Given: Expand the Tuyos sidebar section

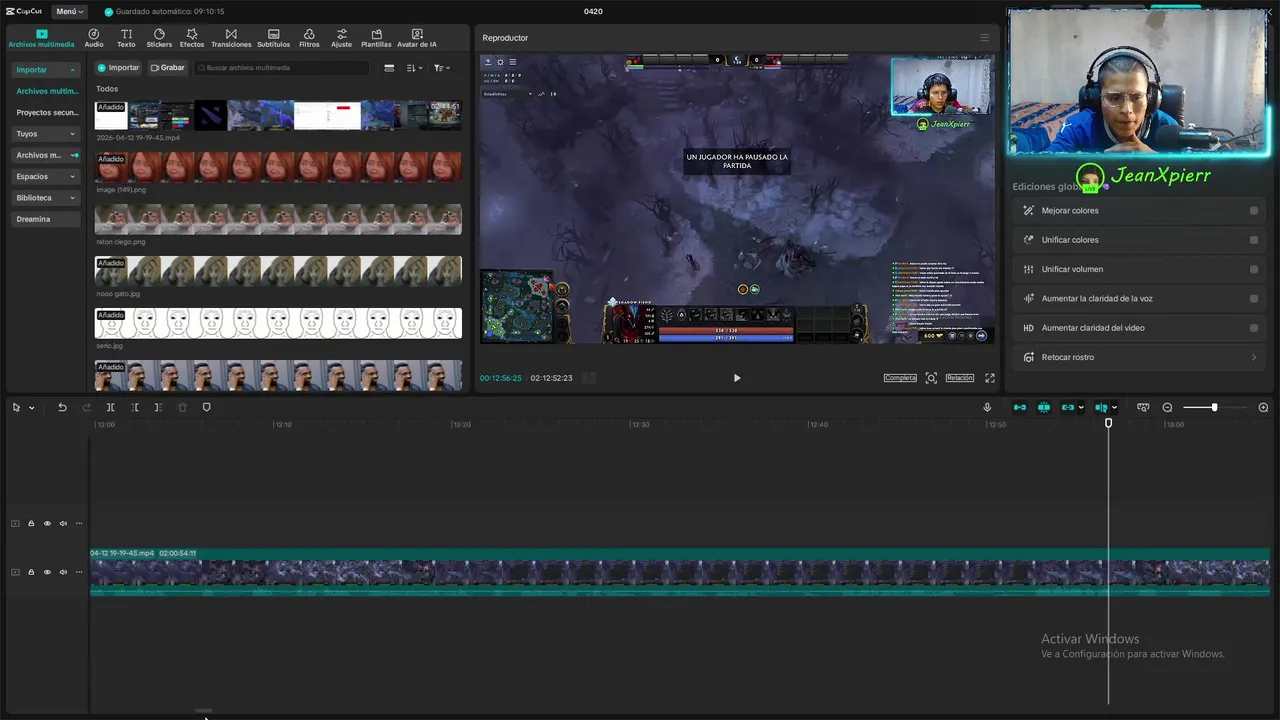Looking at the screenshot, I should click(45, 134).
